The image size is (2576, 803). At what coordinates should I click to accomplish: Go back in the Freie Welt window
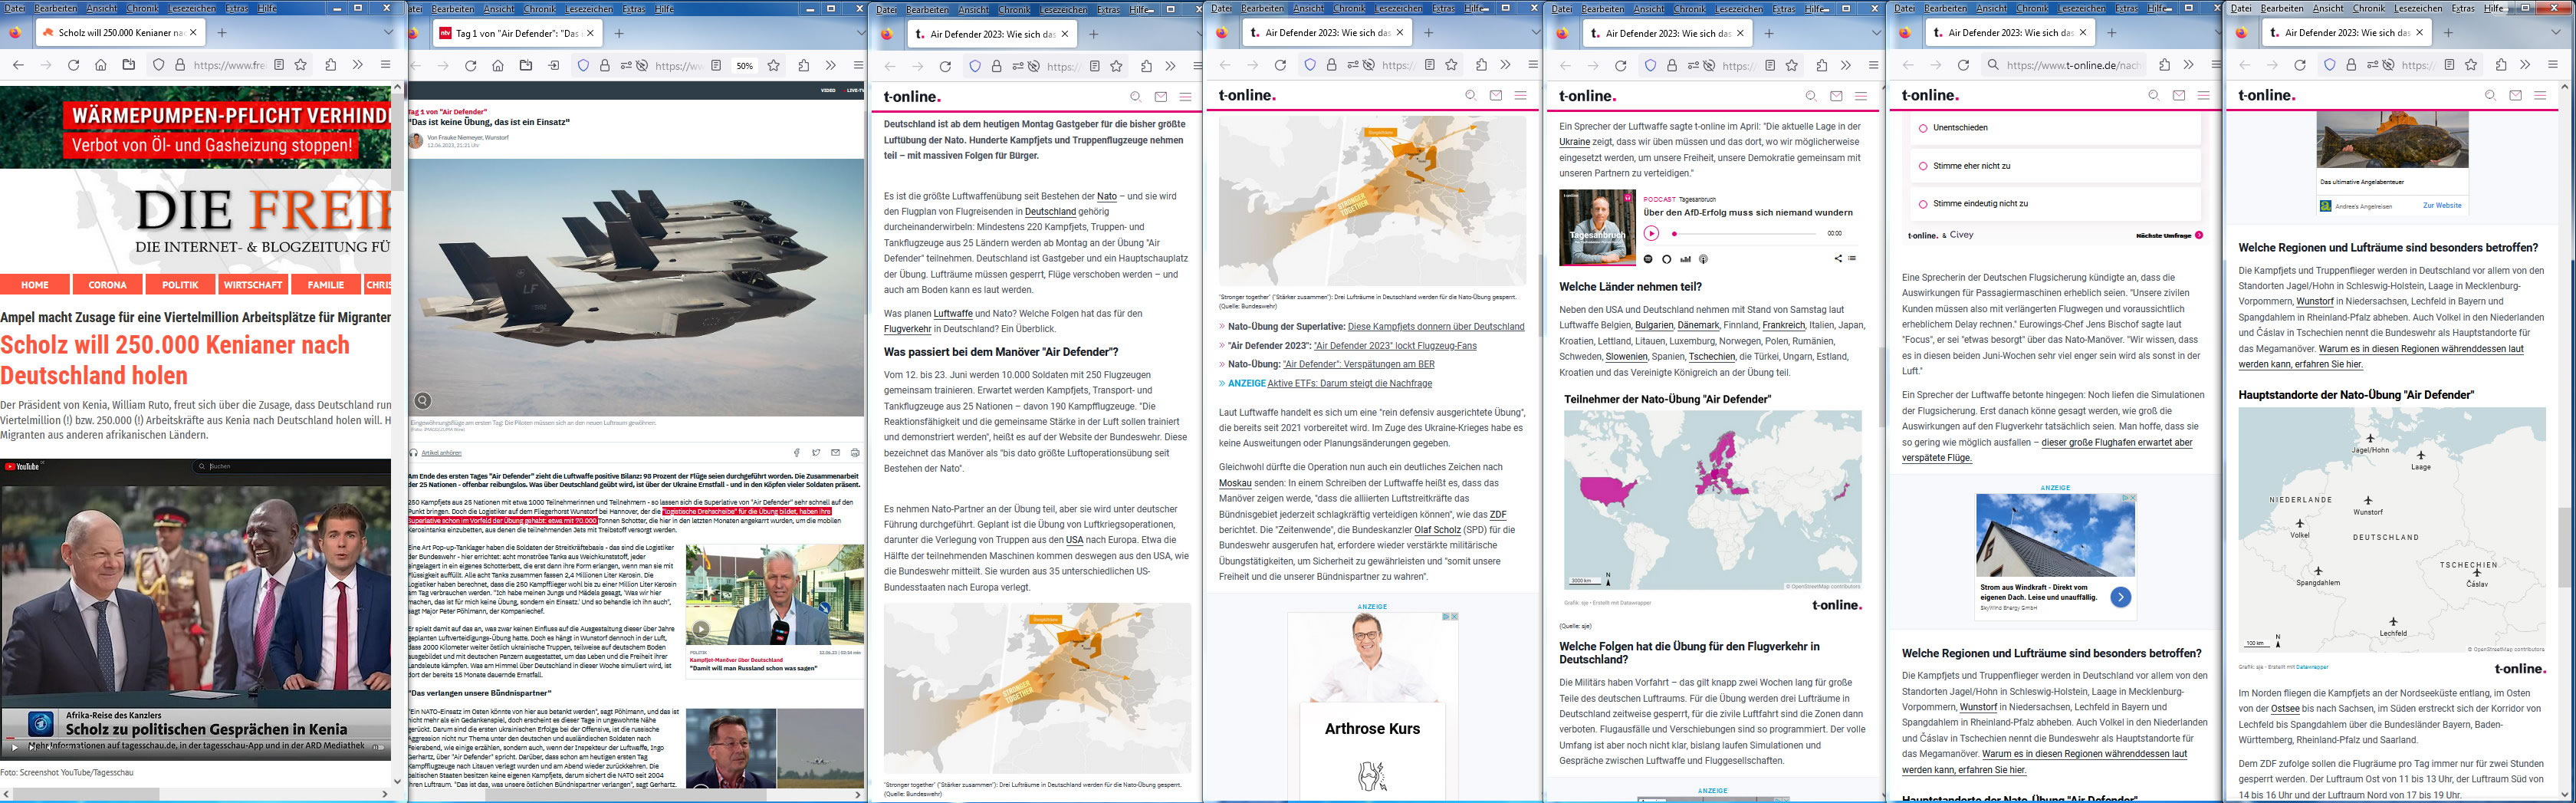click(x=18, y=65)
